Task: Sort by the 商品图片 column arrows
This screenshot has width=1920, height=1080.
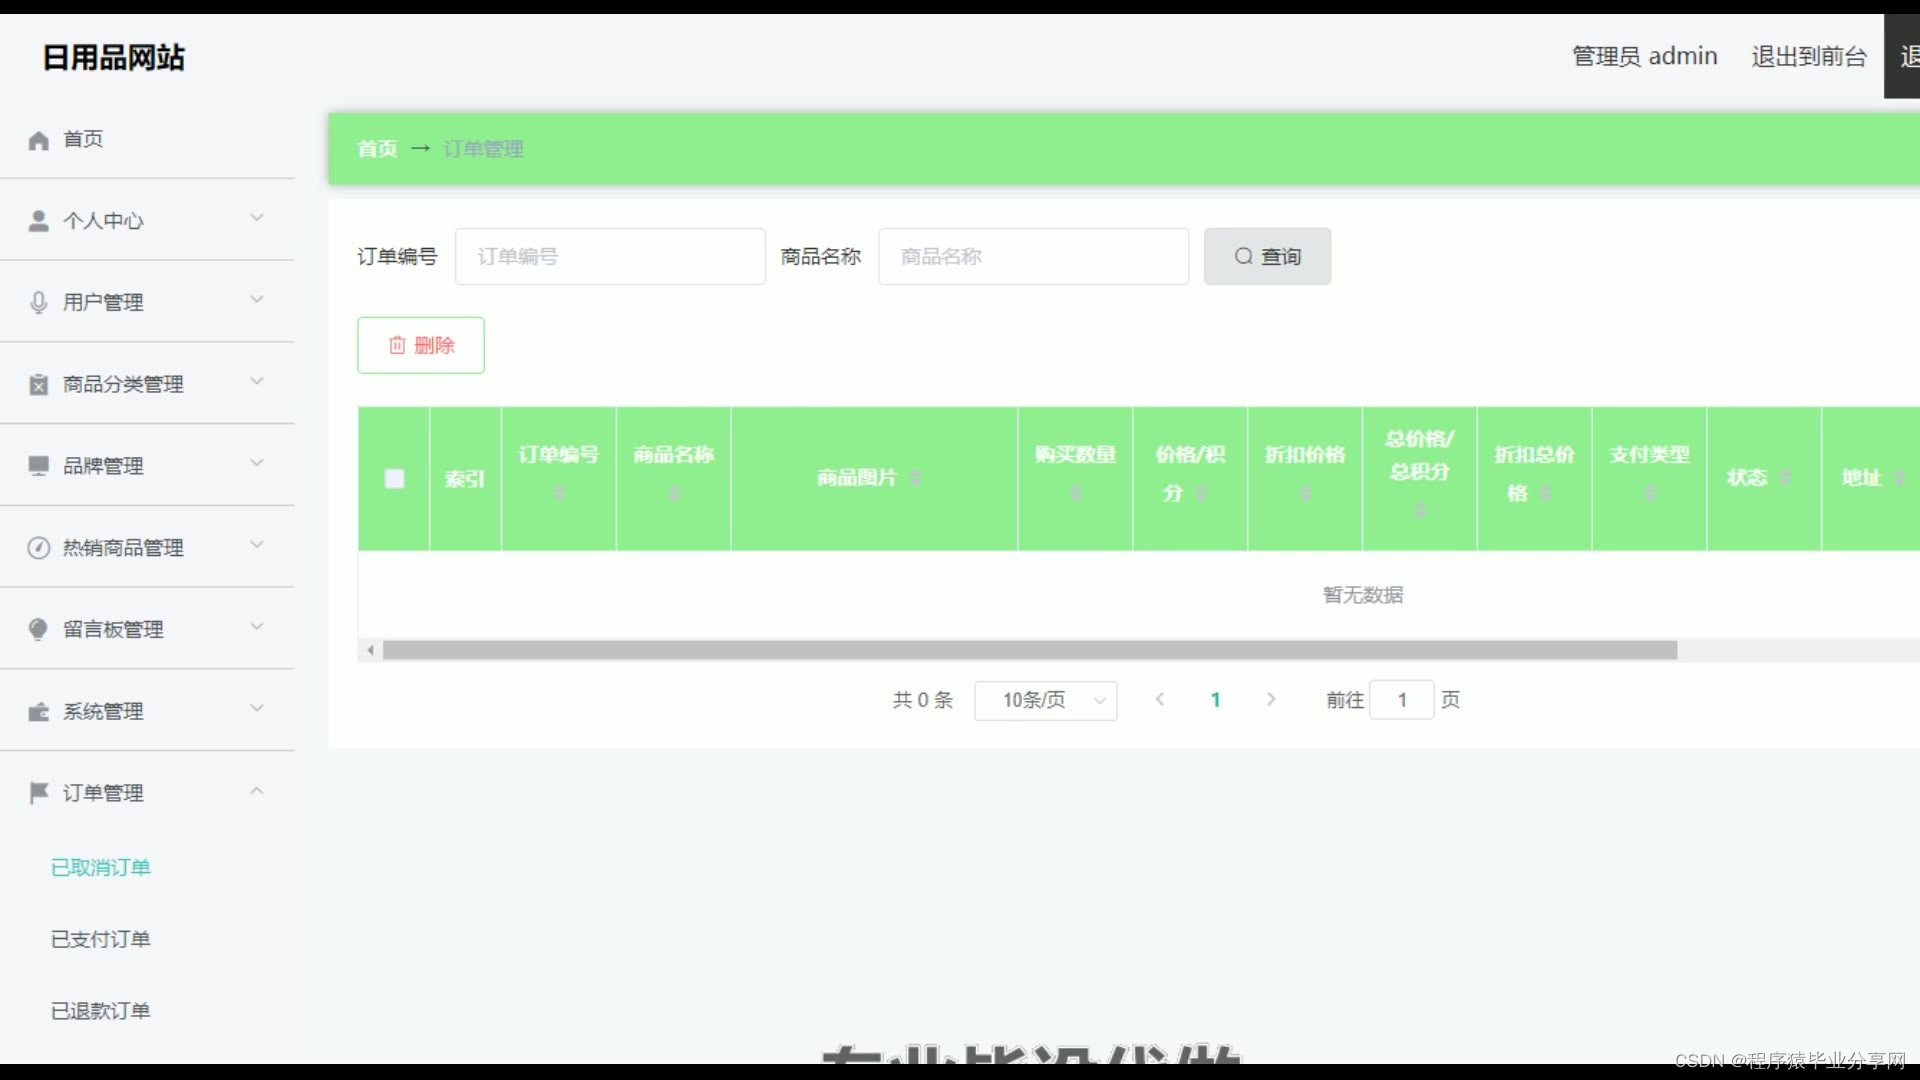Action: click(x=915, y=478)
